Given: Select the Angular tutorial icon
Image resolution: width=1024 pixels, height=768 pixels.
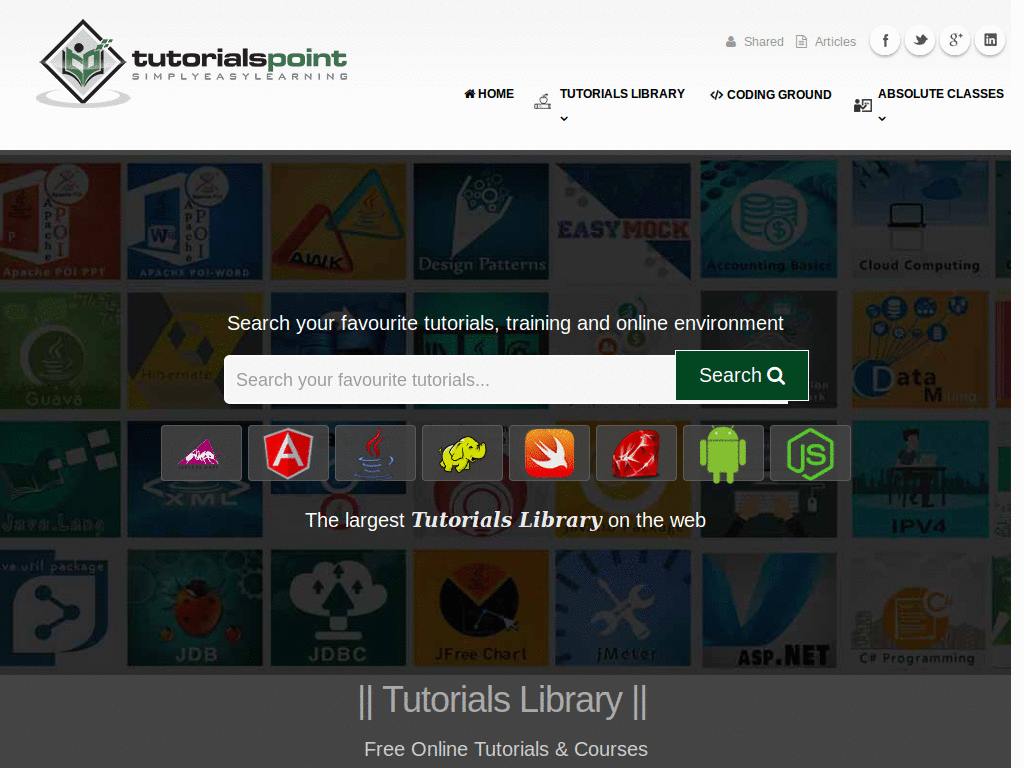Looking at the screenshot, I should 288,452.
